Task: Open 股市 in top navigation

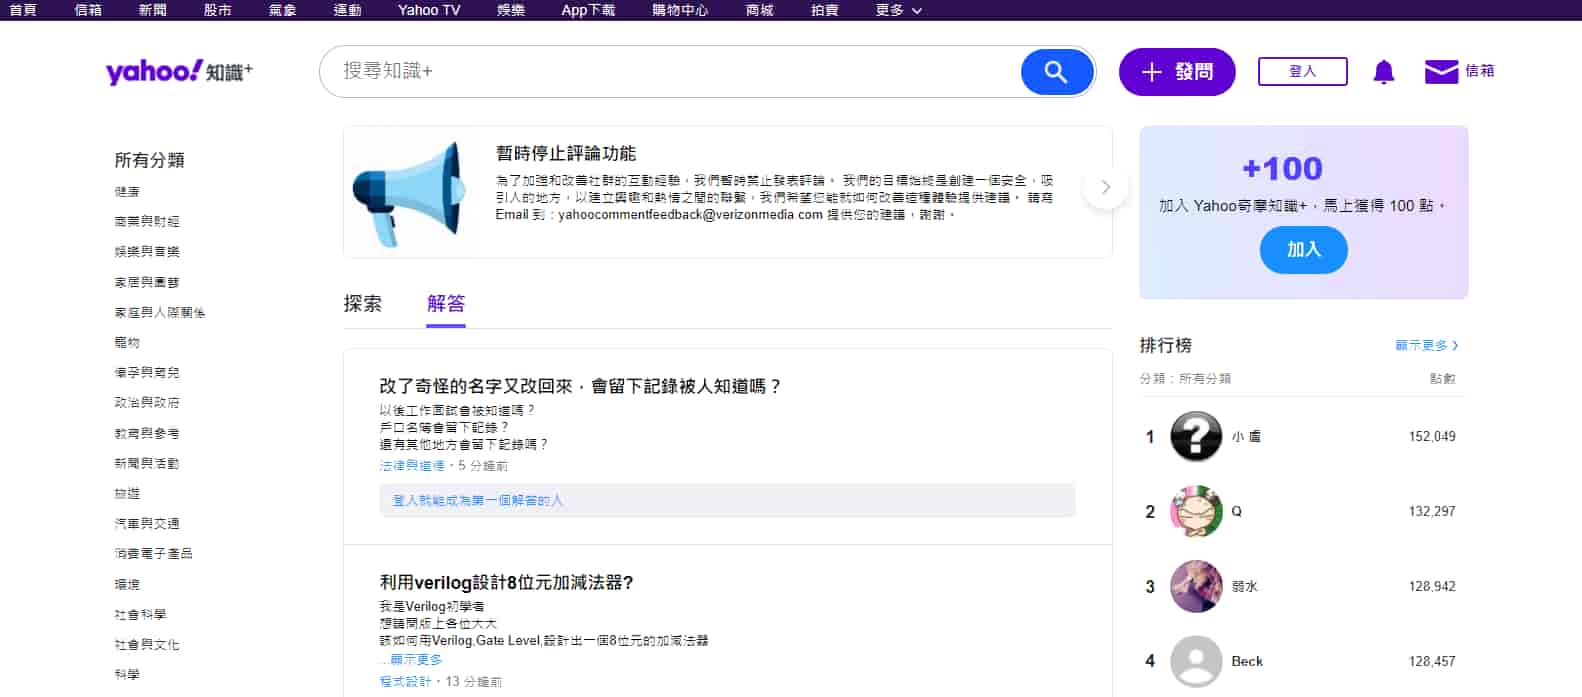Action: (x=218, y=10)
